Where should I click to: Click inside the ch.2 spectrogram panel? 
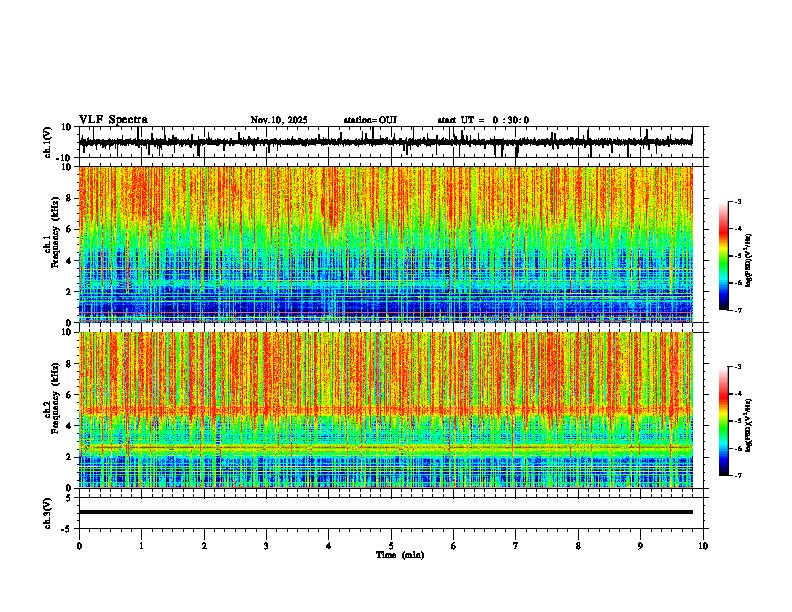pyautogui.click(x=385, y=410)
